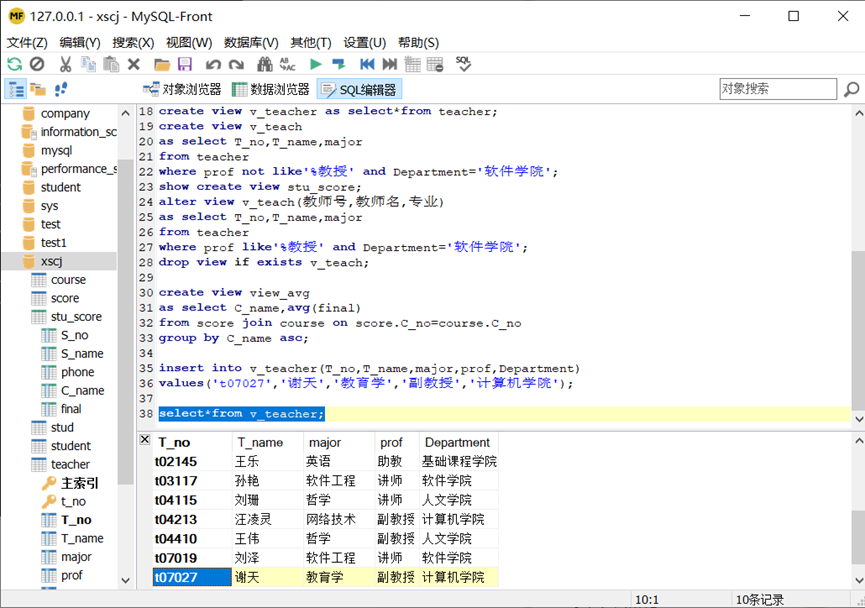Viewport: 865px width, 608px height.
Task: Click the green Refresh icon
Action: 14,63
